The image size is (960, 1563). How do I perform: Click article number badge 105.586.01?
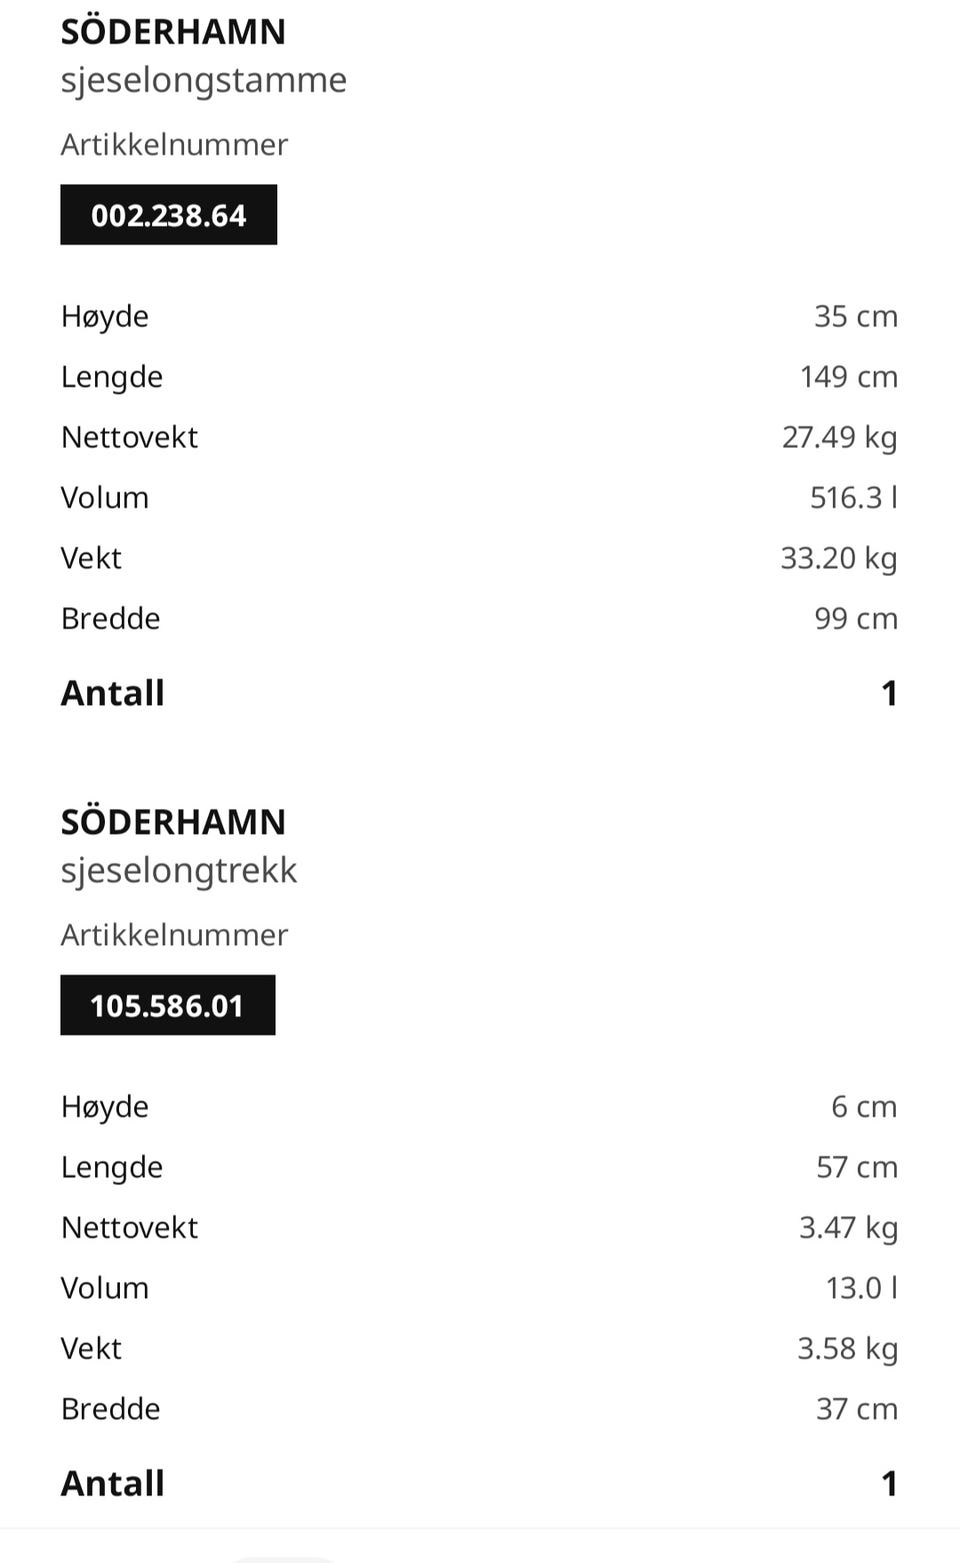tap(167, 1005)
